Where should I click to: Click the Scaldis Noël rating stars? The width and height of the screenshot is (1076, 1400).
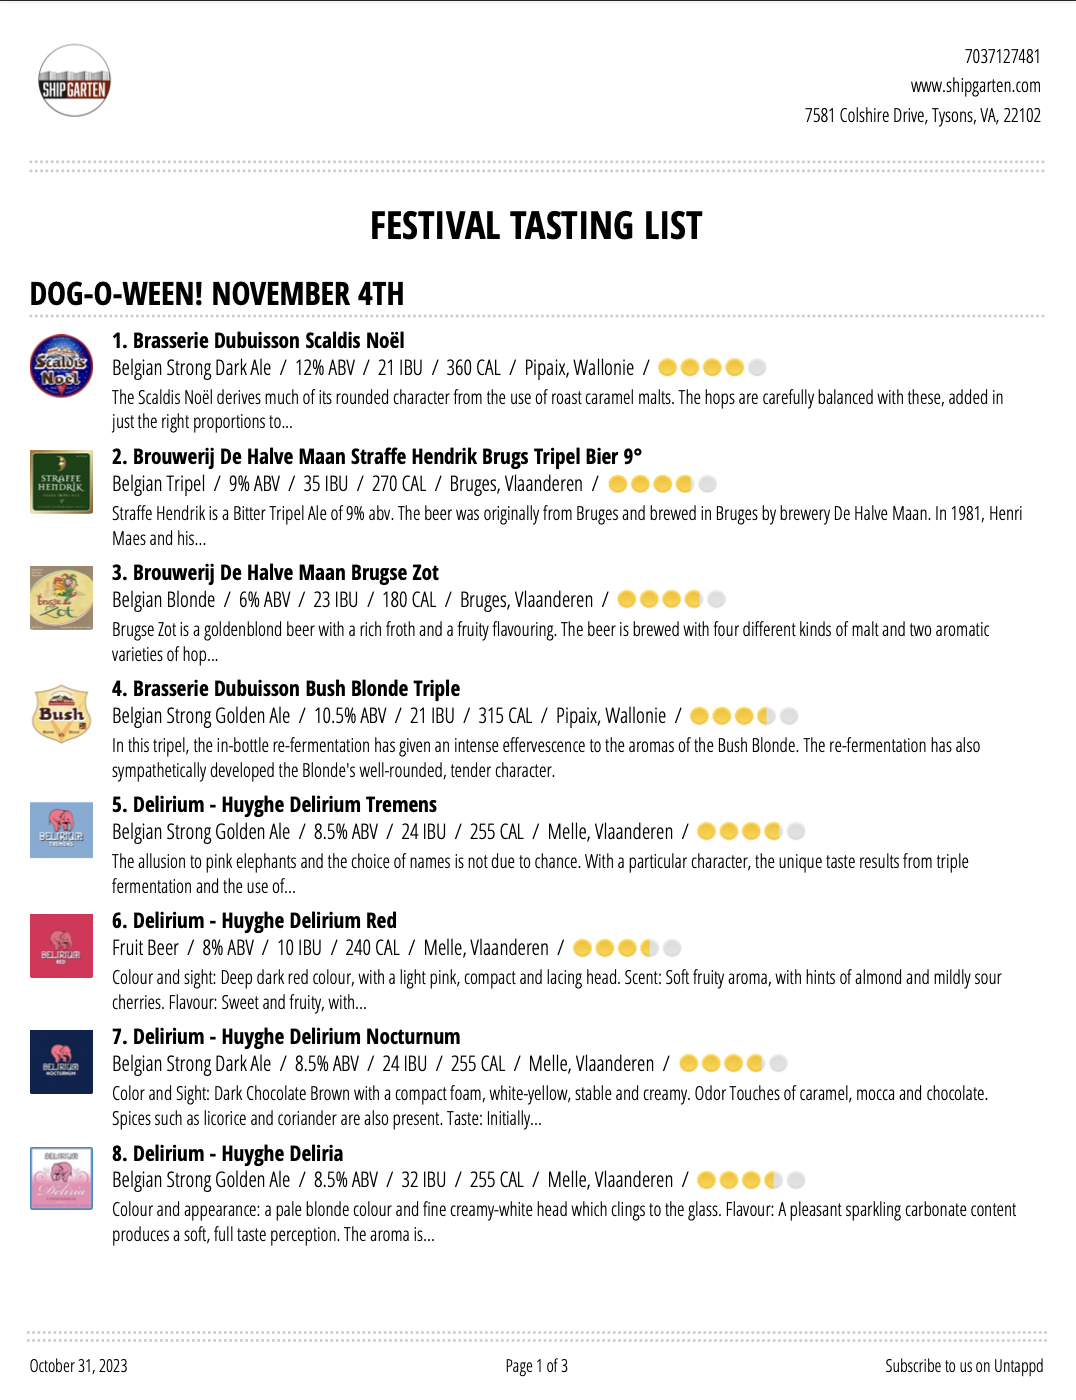[x=713, y=368]
